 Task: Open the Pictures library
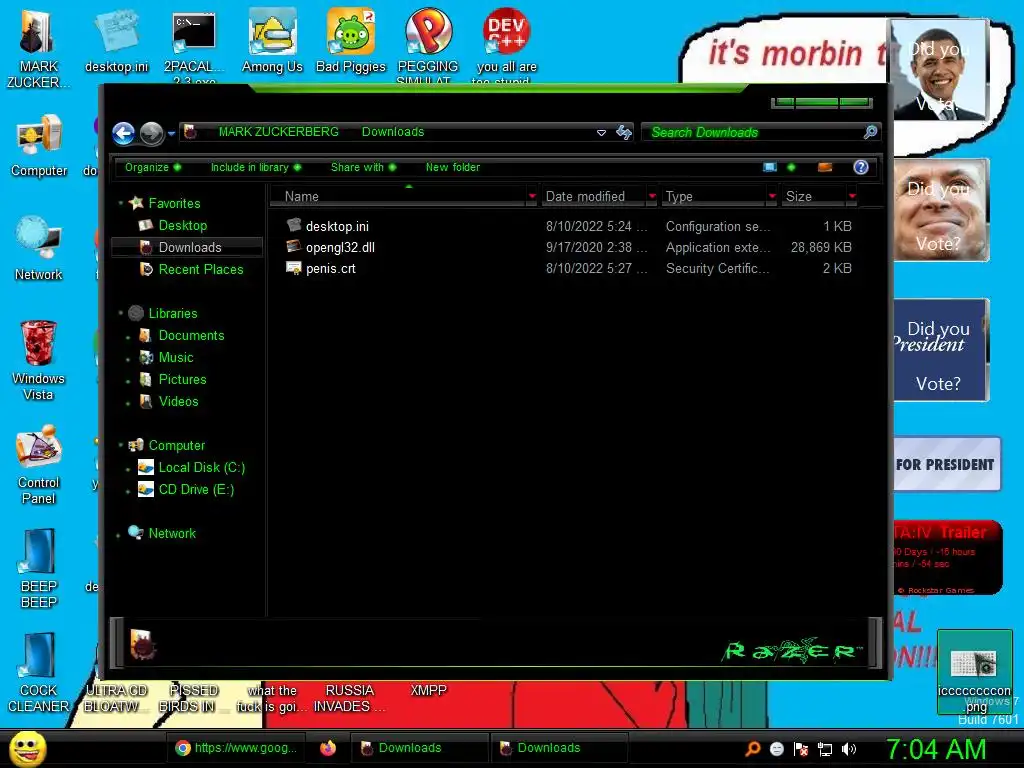point(182,379)
